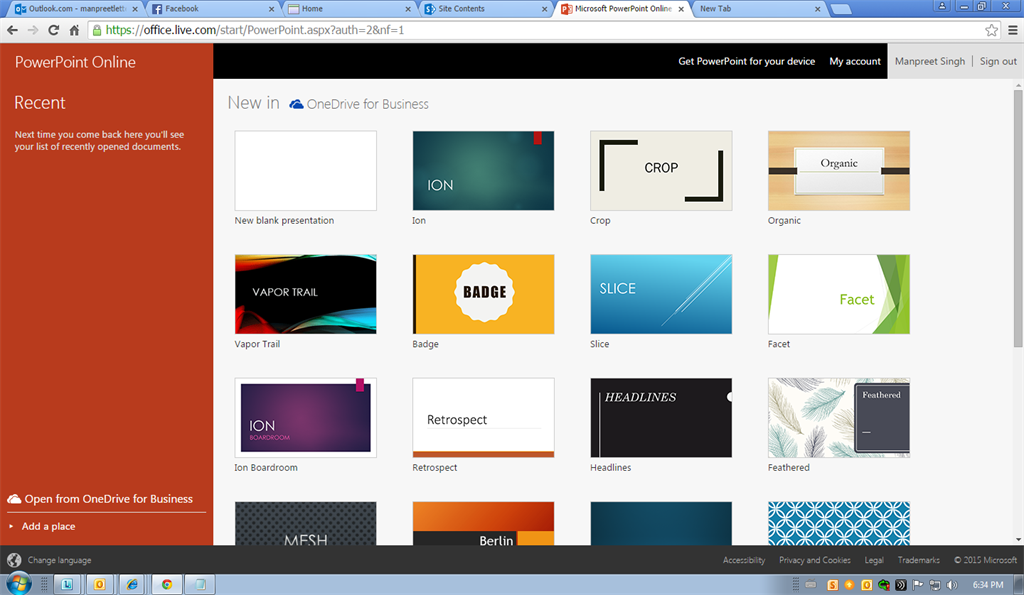Switch to the New Tab tab
Screen dimensions: 1024x595
[759, 9]
